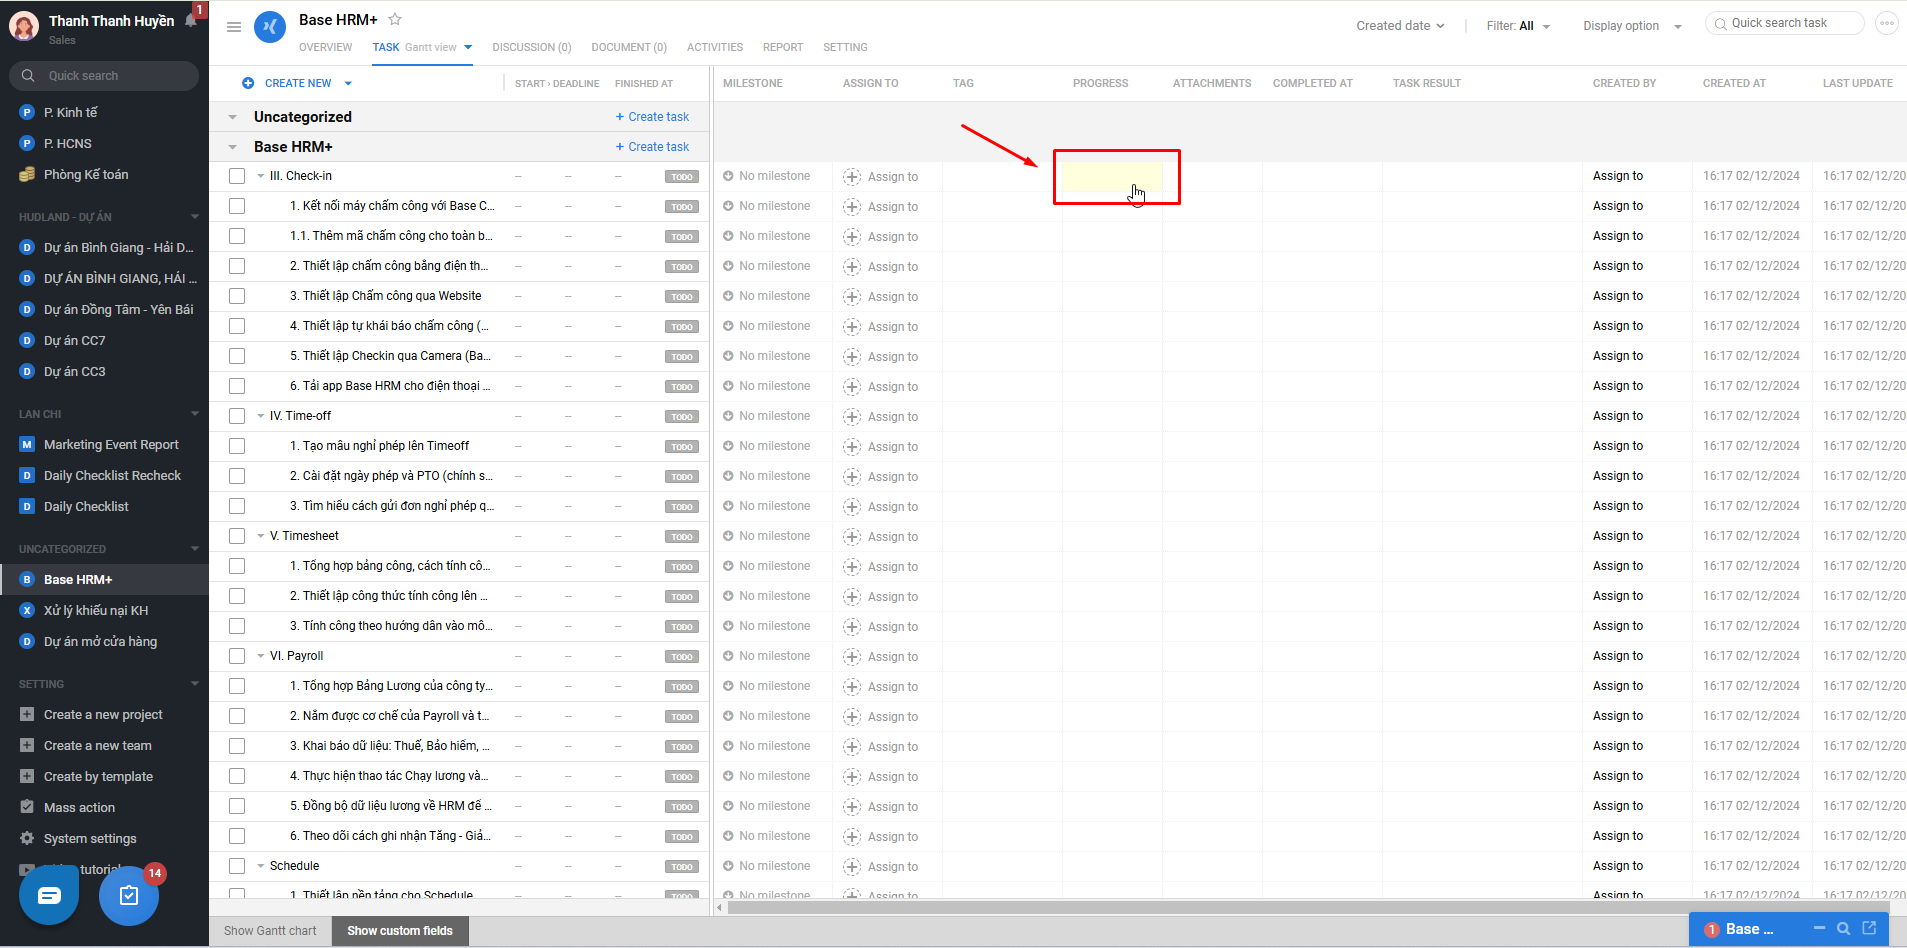
Task: Open the Gantt view dropdown arrow
Action: click(x=468, y=47)
